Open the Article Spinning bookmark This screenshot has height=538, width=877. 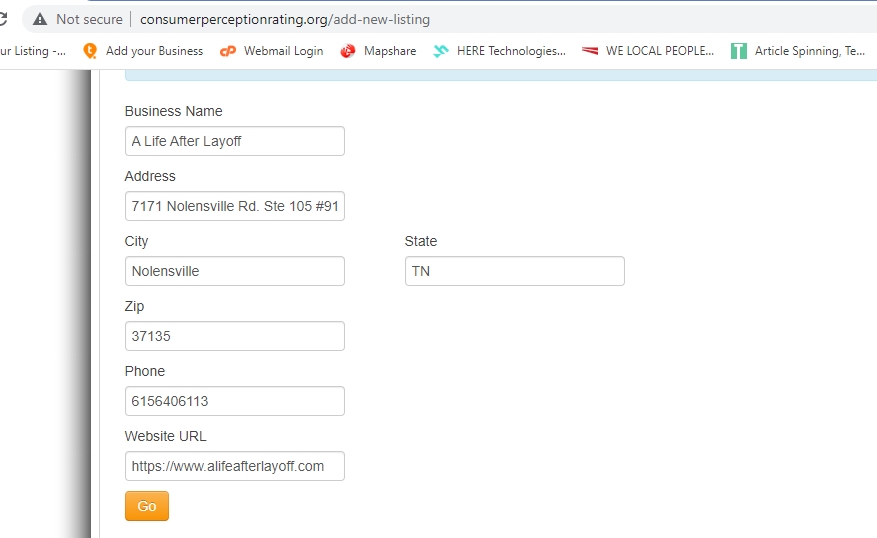(x=798, y=51)
